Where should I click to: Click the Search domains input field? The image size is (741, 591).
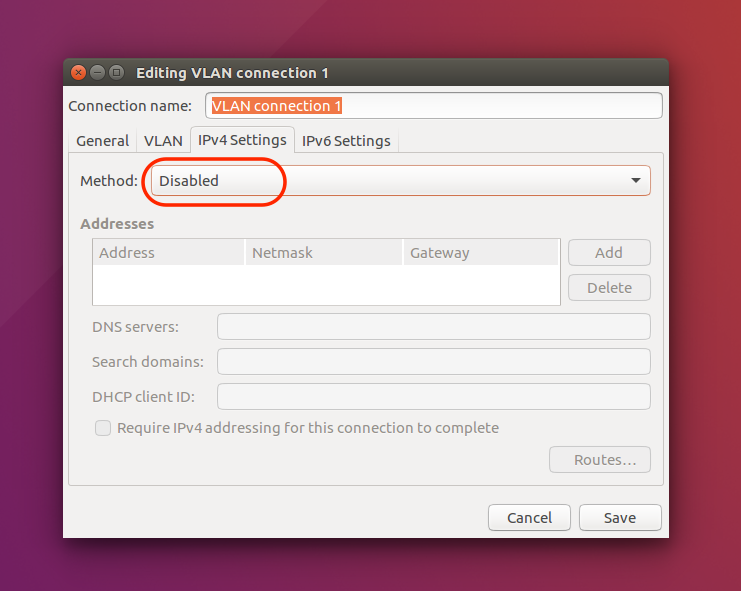point(434,361)
